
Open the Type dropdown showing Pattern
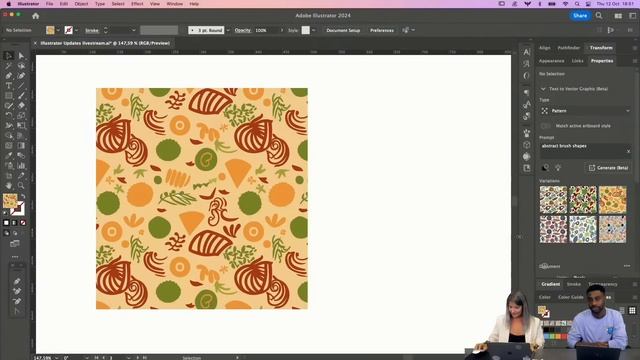pos(585,111)
